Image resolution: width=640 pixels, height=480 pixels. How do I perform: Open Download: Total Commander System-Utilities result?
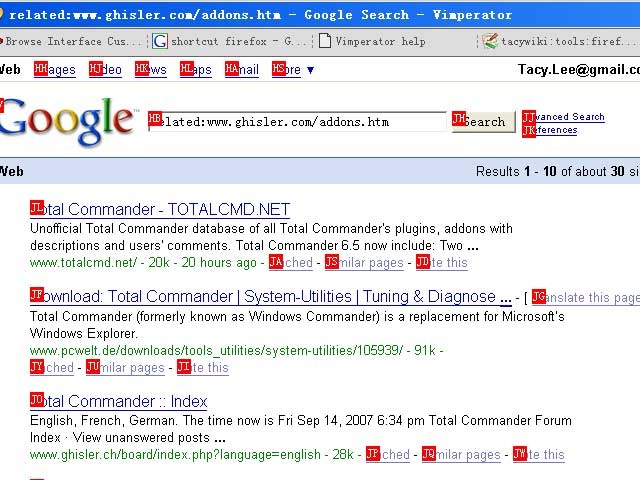(x=271, y=296)
